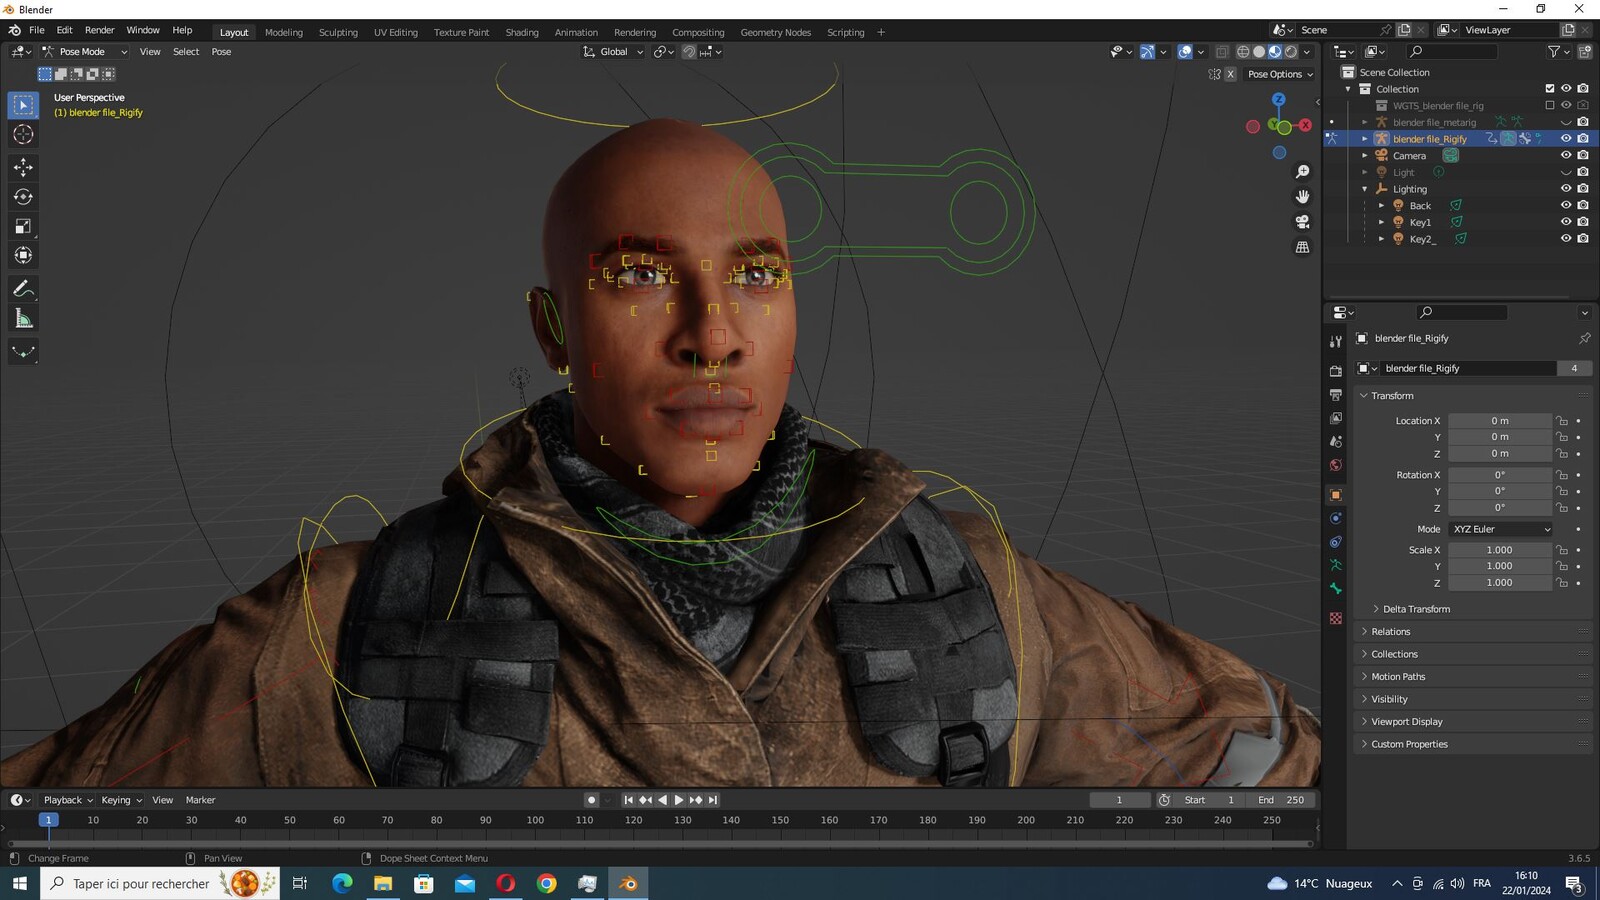Viewport: 1600px width, 900px height.
Task: Pick the Rotate tool
Action: (x=23, y=197)
